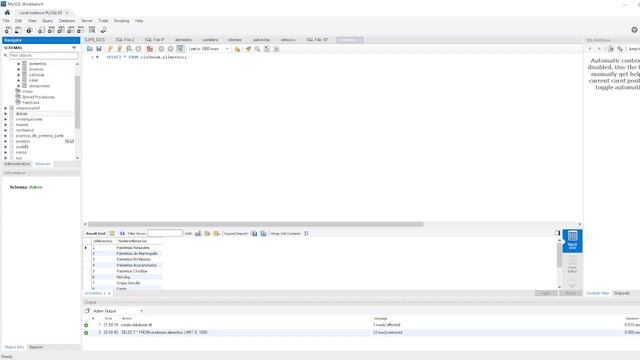
Task: Beautify query broom icon
Action: coord(248,49)
